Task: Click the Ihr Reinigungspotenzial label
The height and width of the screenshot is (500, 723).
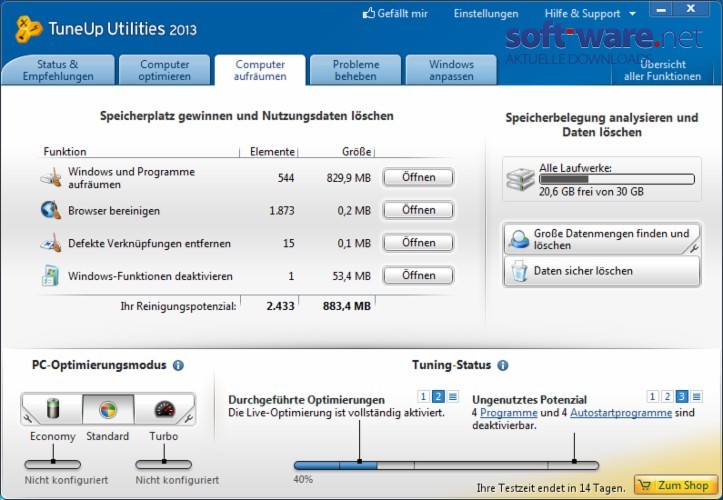Action: tap(178, 306)
